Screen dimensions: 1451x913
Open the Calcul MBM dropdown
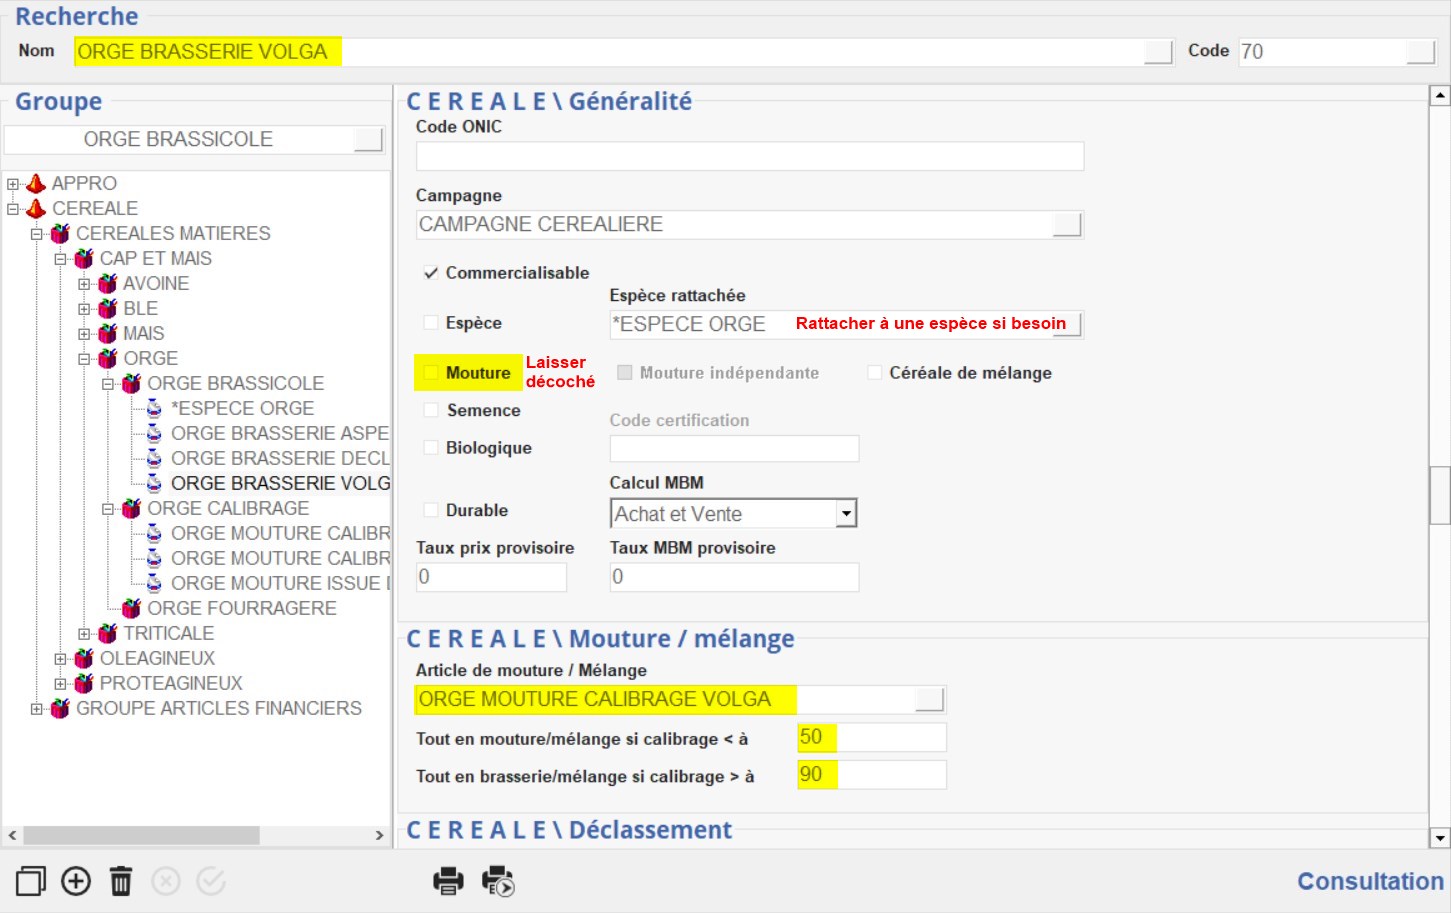(x=846, y=514)
